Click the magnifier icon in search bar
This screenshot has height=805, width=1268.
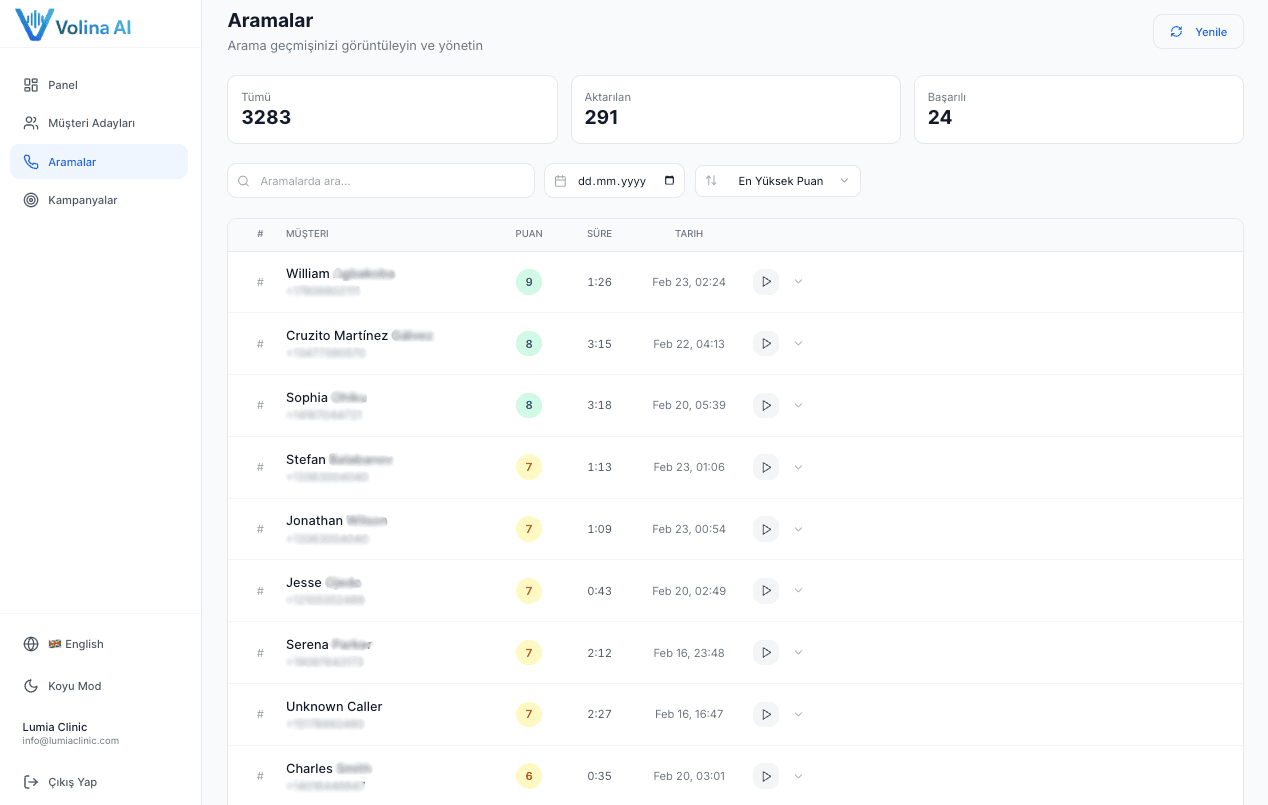(x=243, y=181)
